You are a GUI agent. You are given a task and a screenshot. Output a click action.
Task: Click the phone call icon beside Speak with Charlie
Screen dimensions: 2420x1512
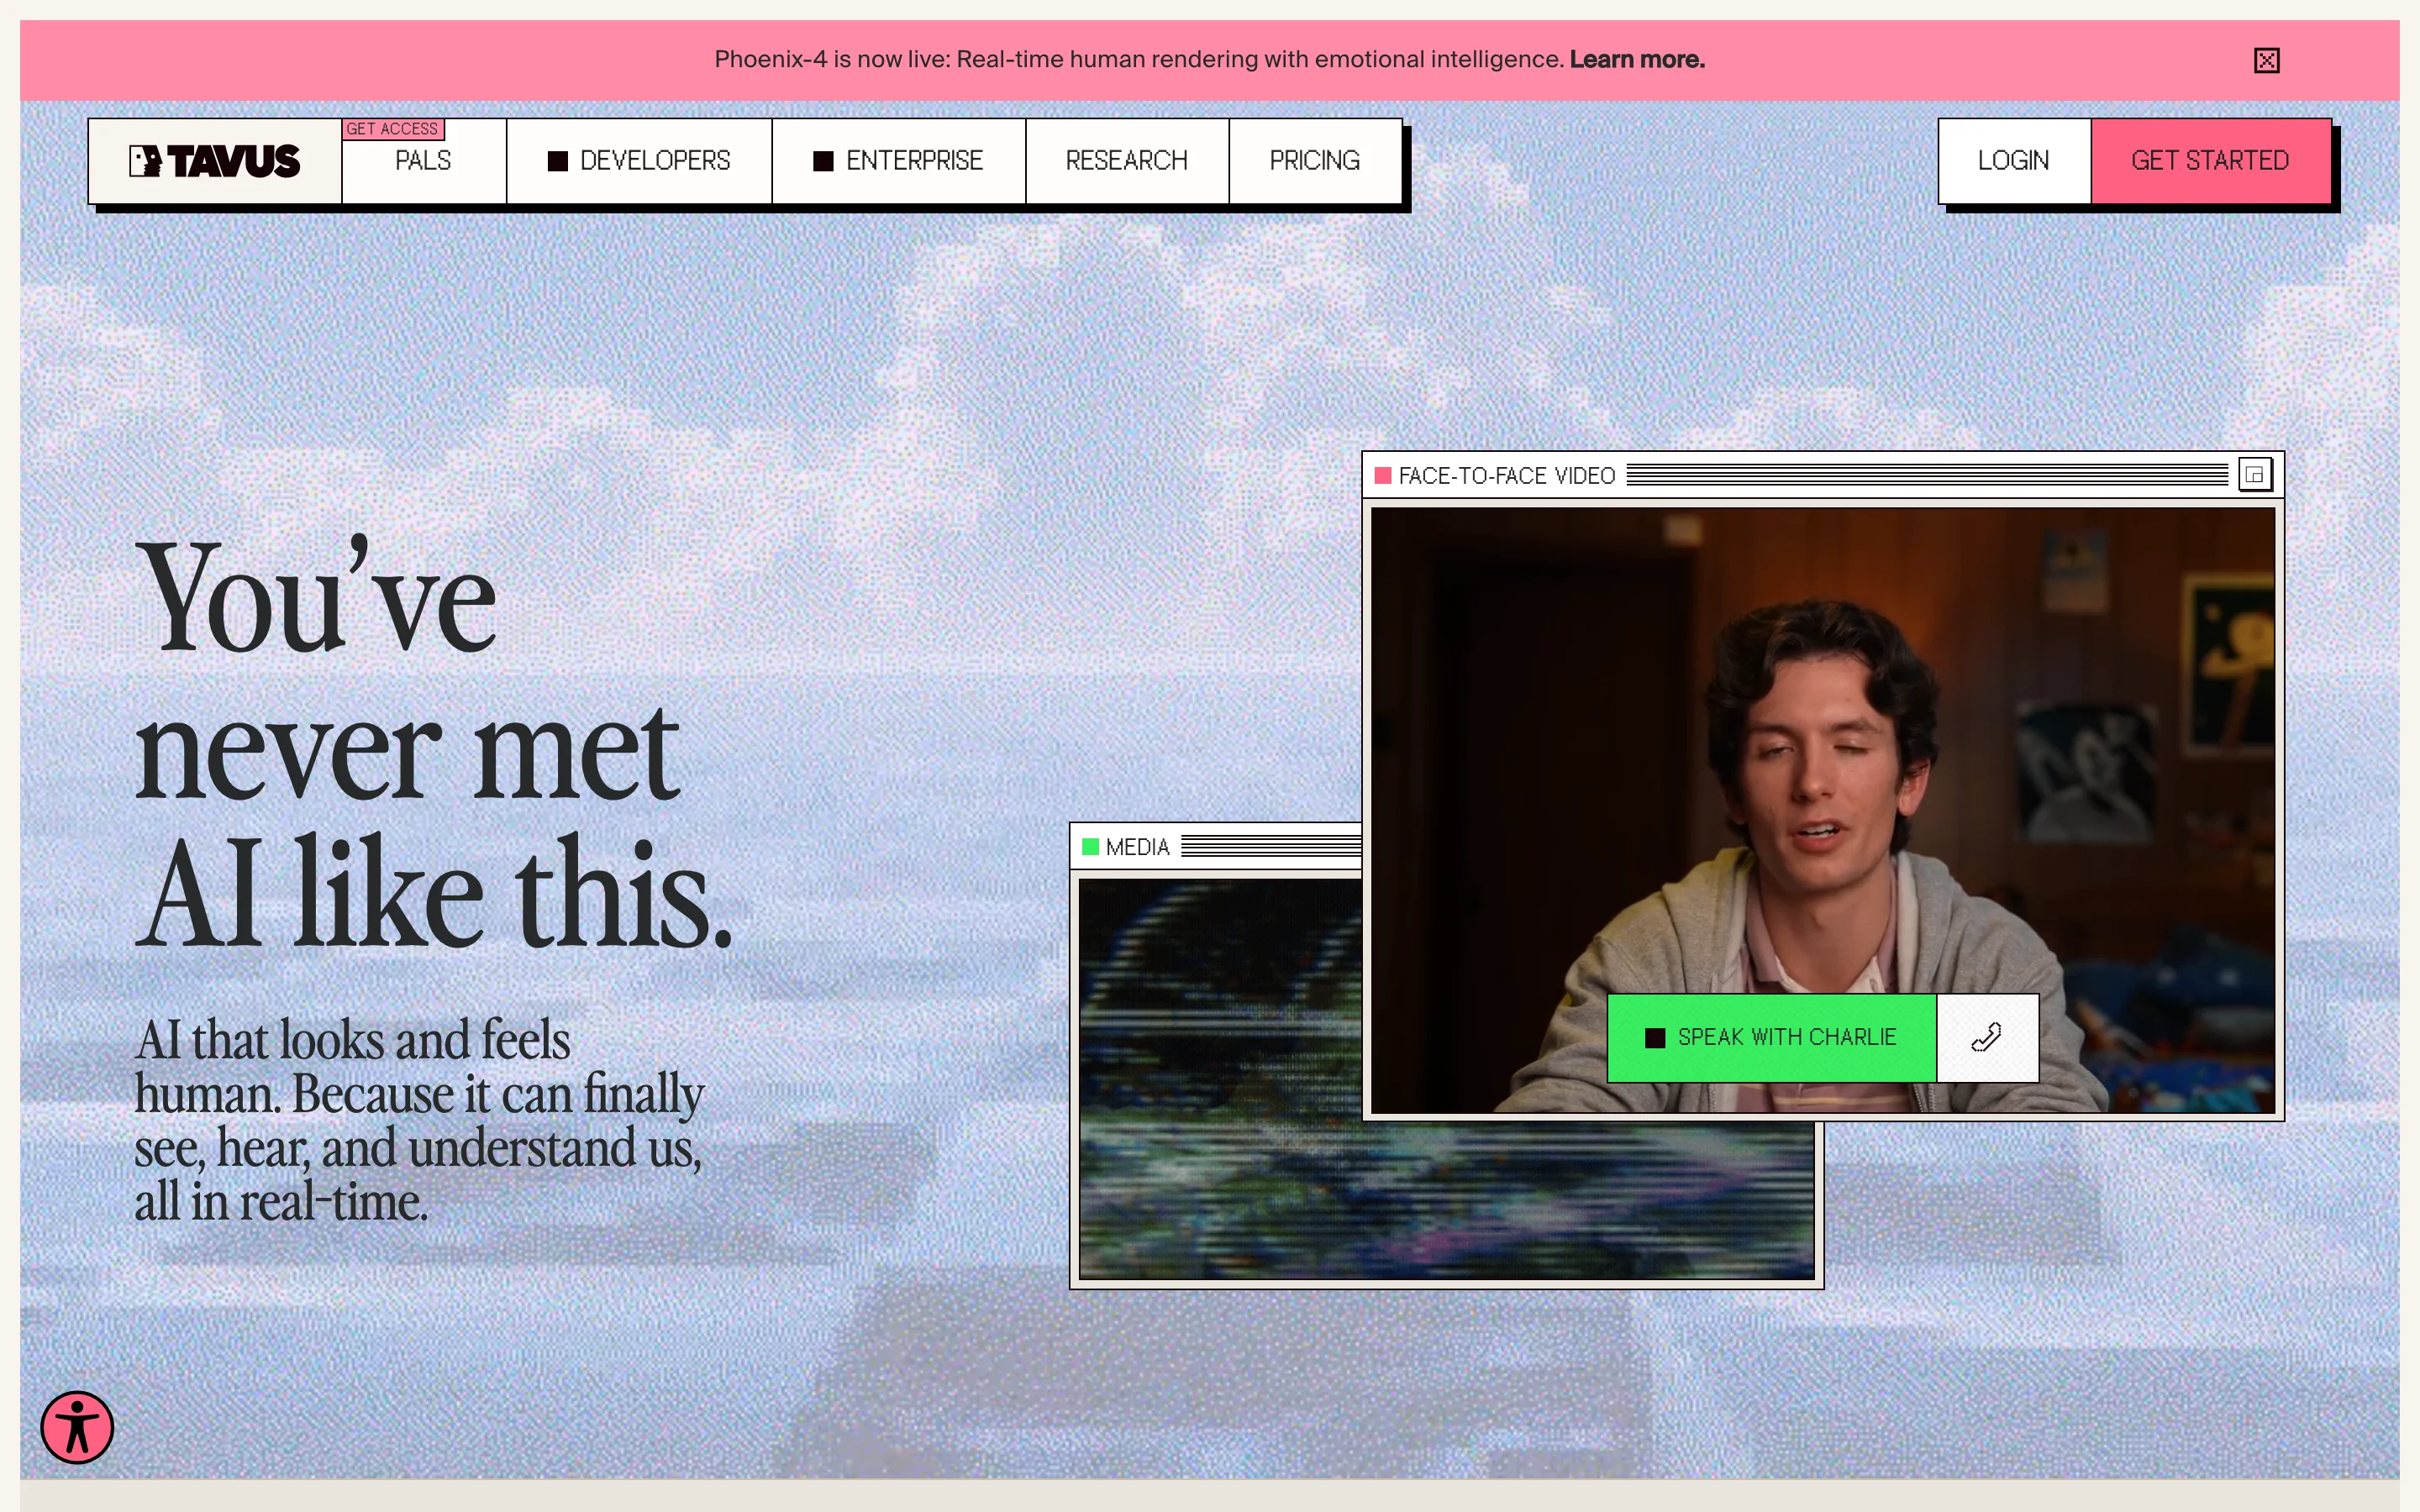1986,1037
